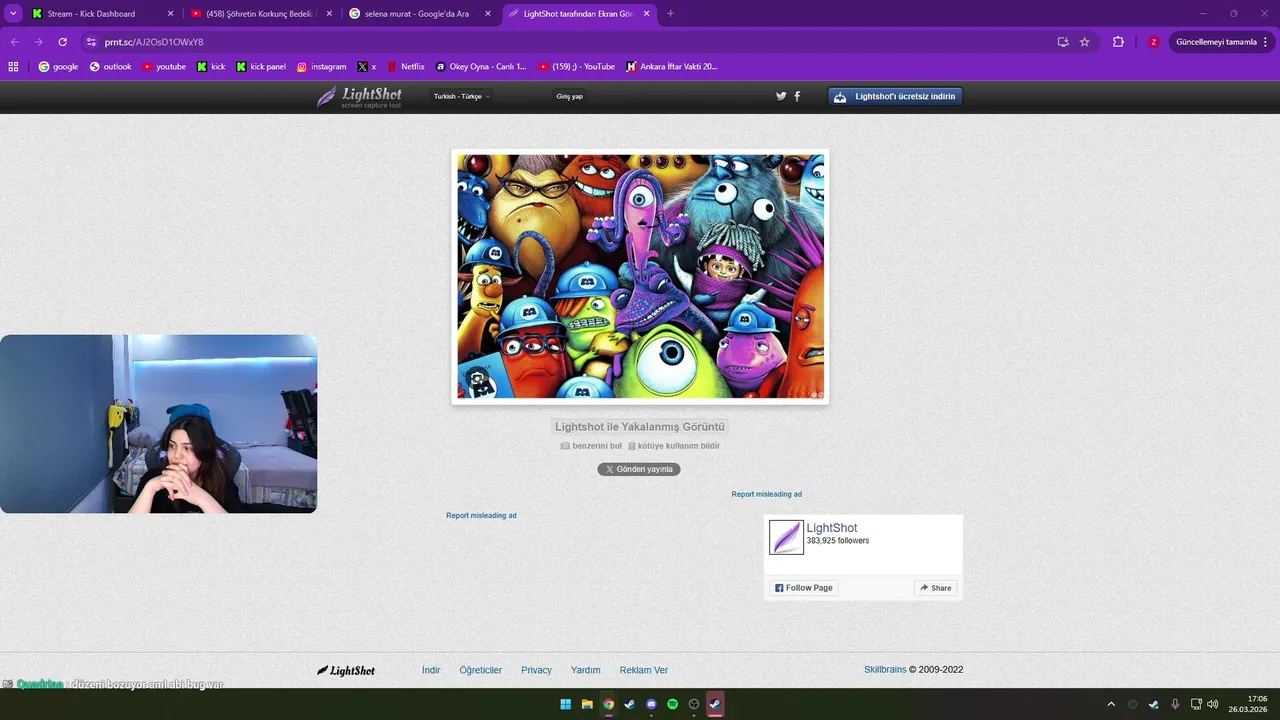Click the Chrome reload button

click(x=62, y=42)
